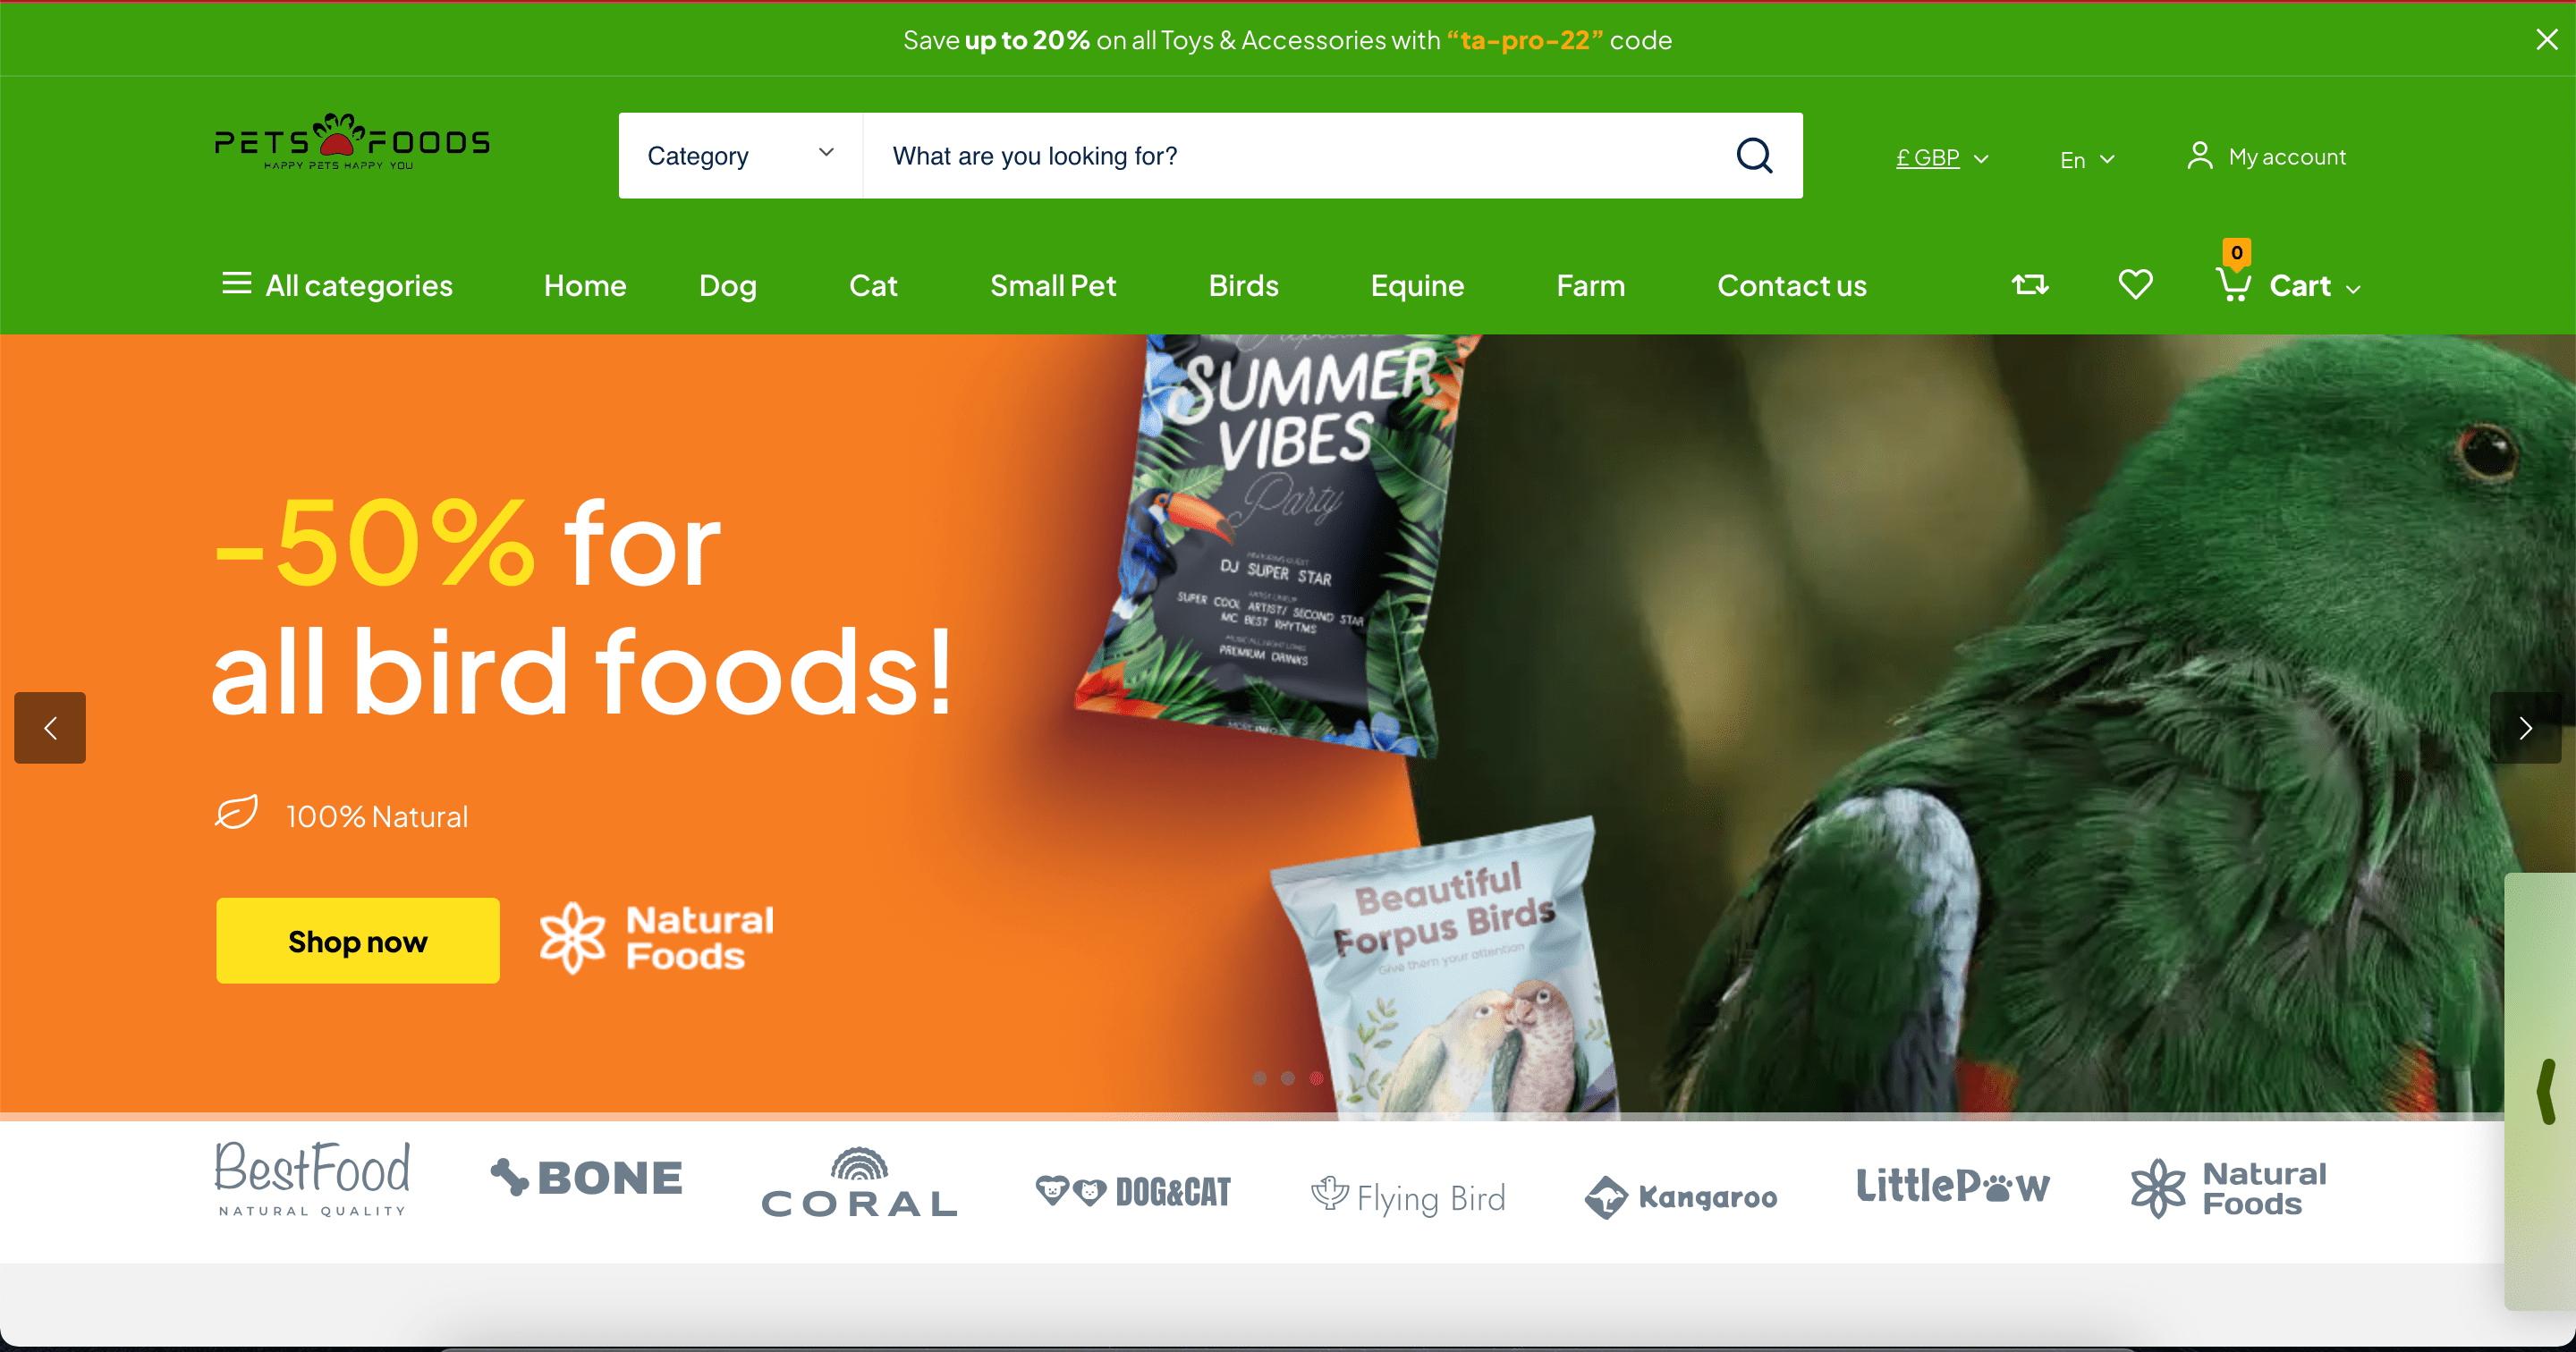The height and width of the screenshot is (1352, 2576).
Task: Go to next slide arrow
Action: point(2525,728)
